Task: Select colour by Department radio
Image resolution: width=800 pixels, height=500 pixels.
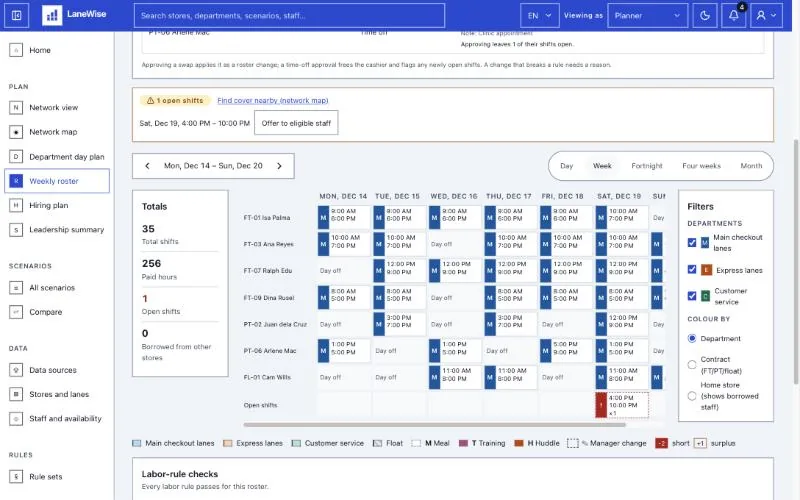Action: (x=692, y=338)
